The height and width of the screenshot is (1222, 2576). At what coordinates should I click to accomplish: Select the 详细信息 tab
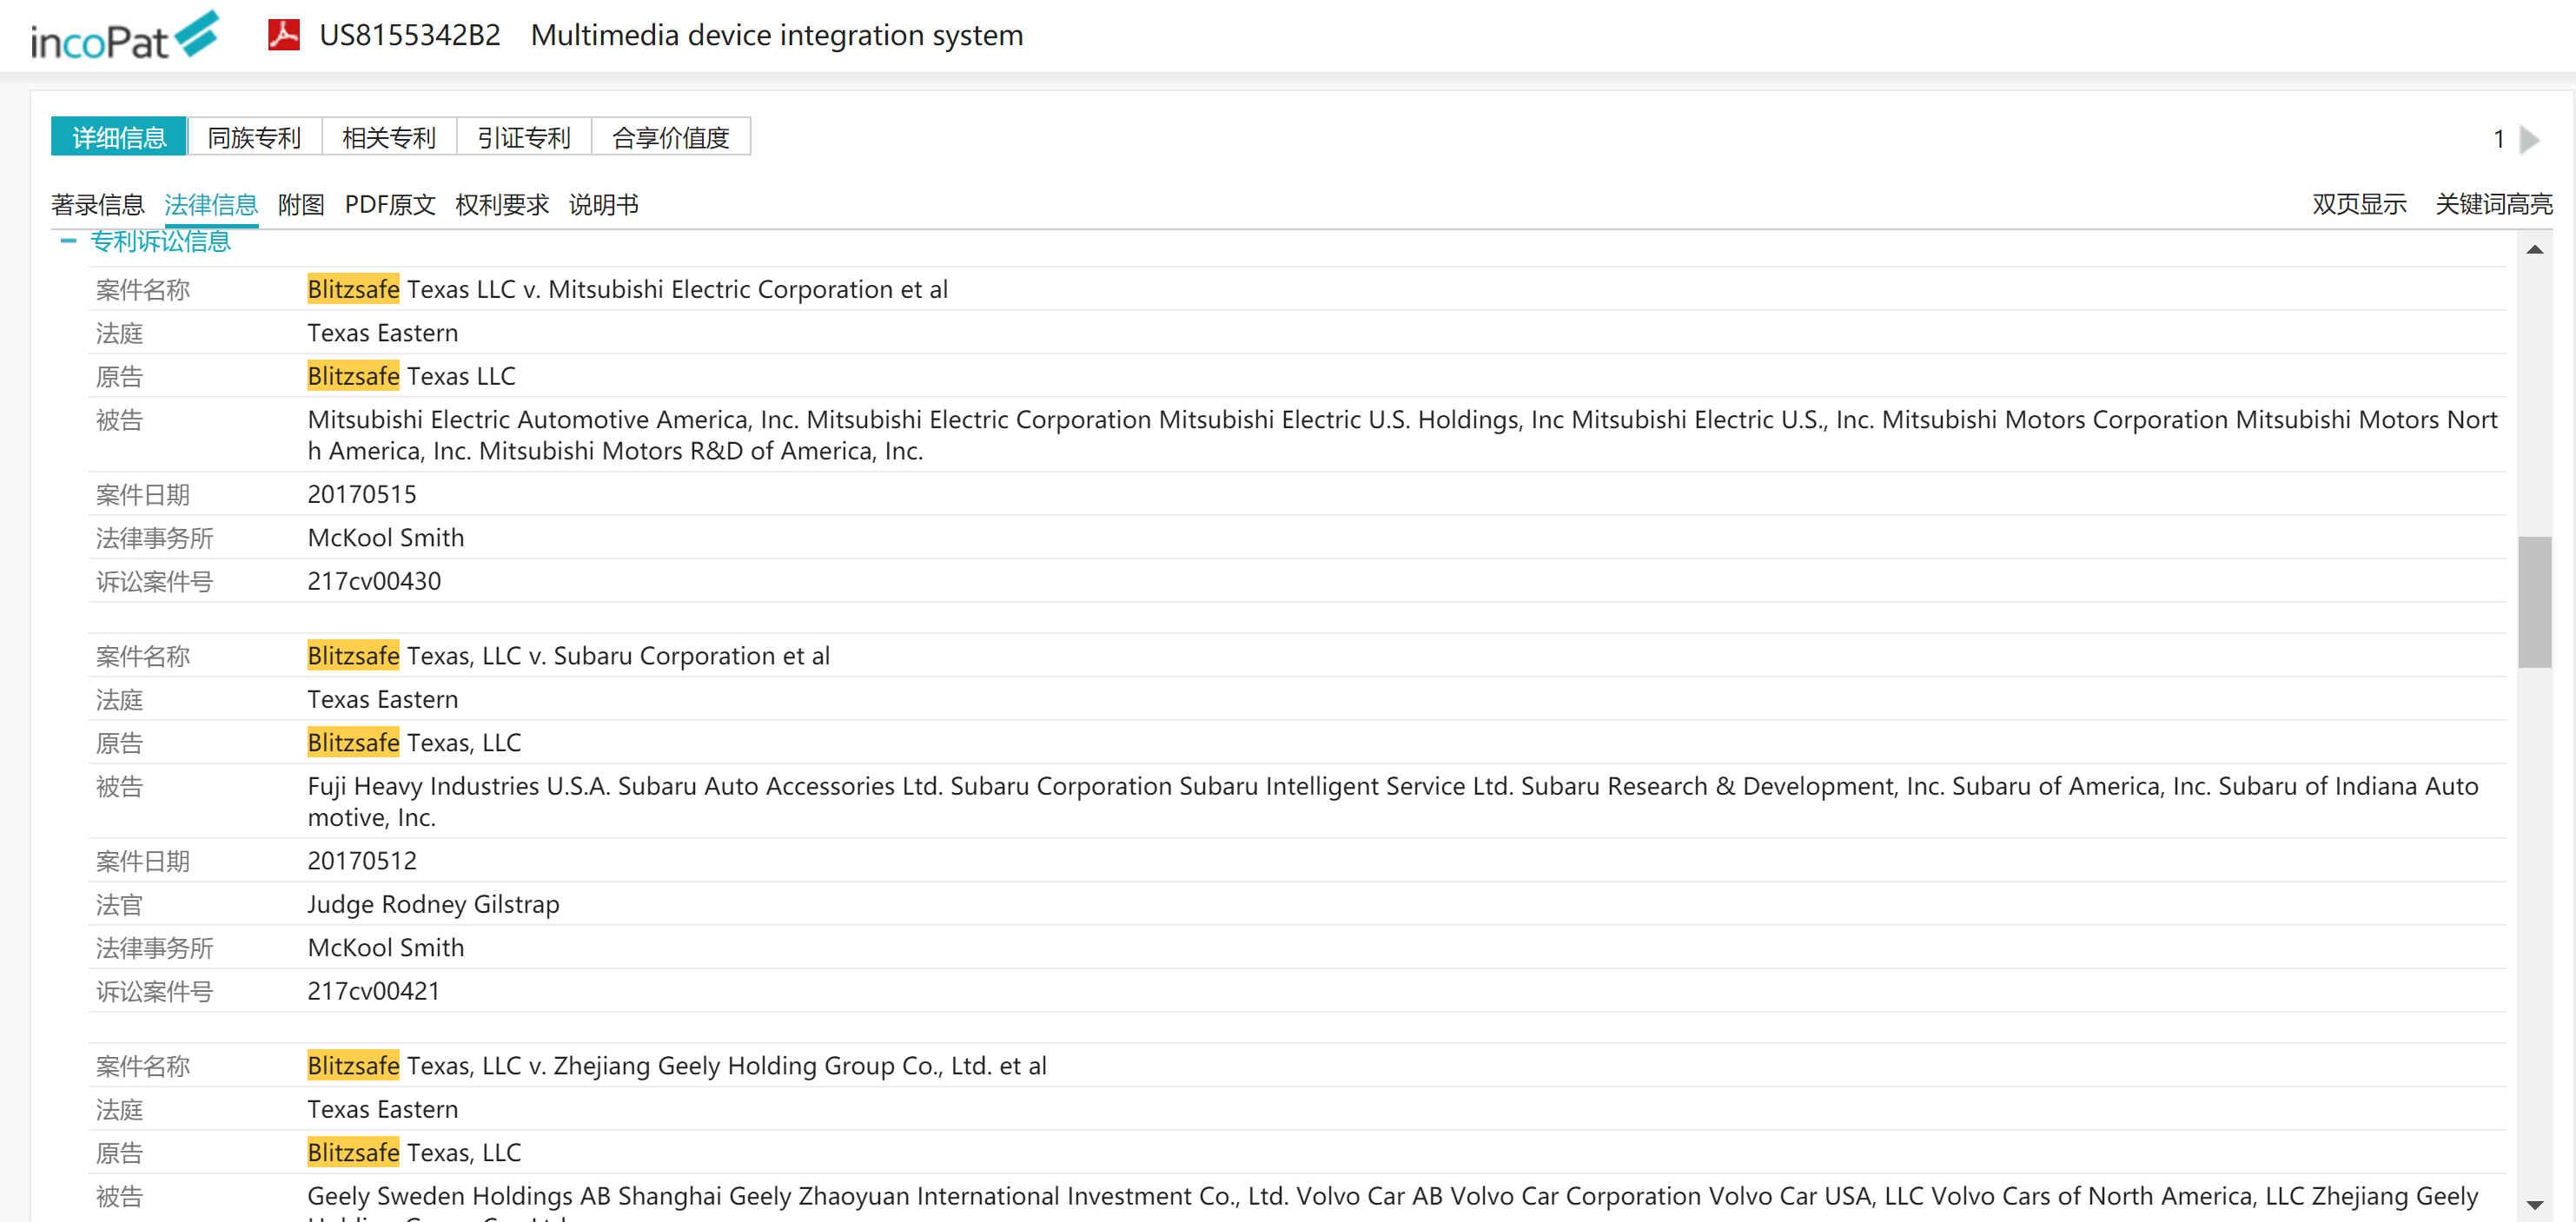tap(119, 137)
